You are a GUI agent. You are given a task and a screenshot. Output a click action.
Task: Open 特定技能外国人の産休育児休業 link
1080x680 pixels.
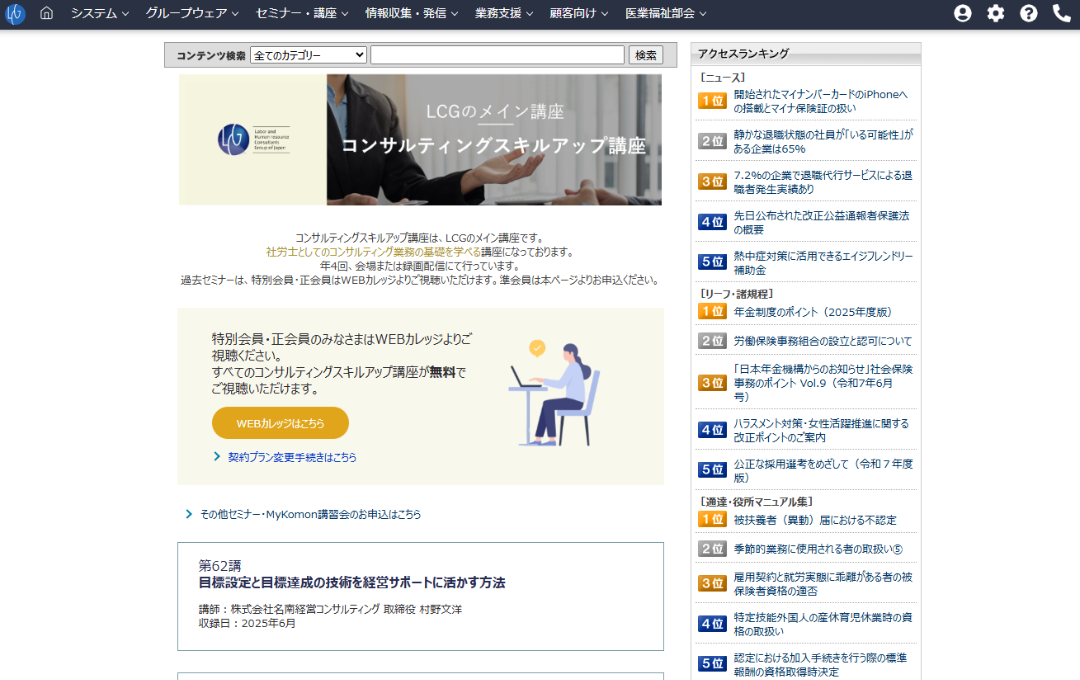click(x=823, y=624)
